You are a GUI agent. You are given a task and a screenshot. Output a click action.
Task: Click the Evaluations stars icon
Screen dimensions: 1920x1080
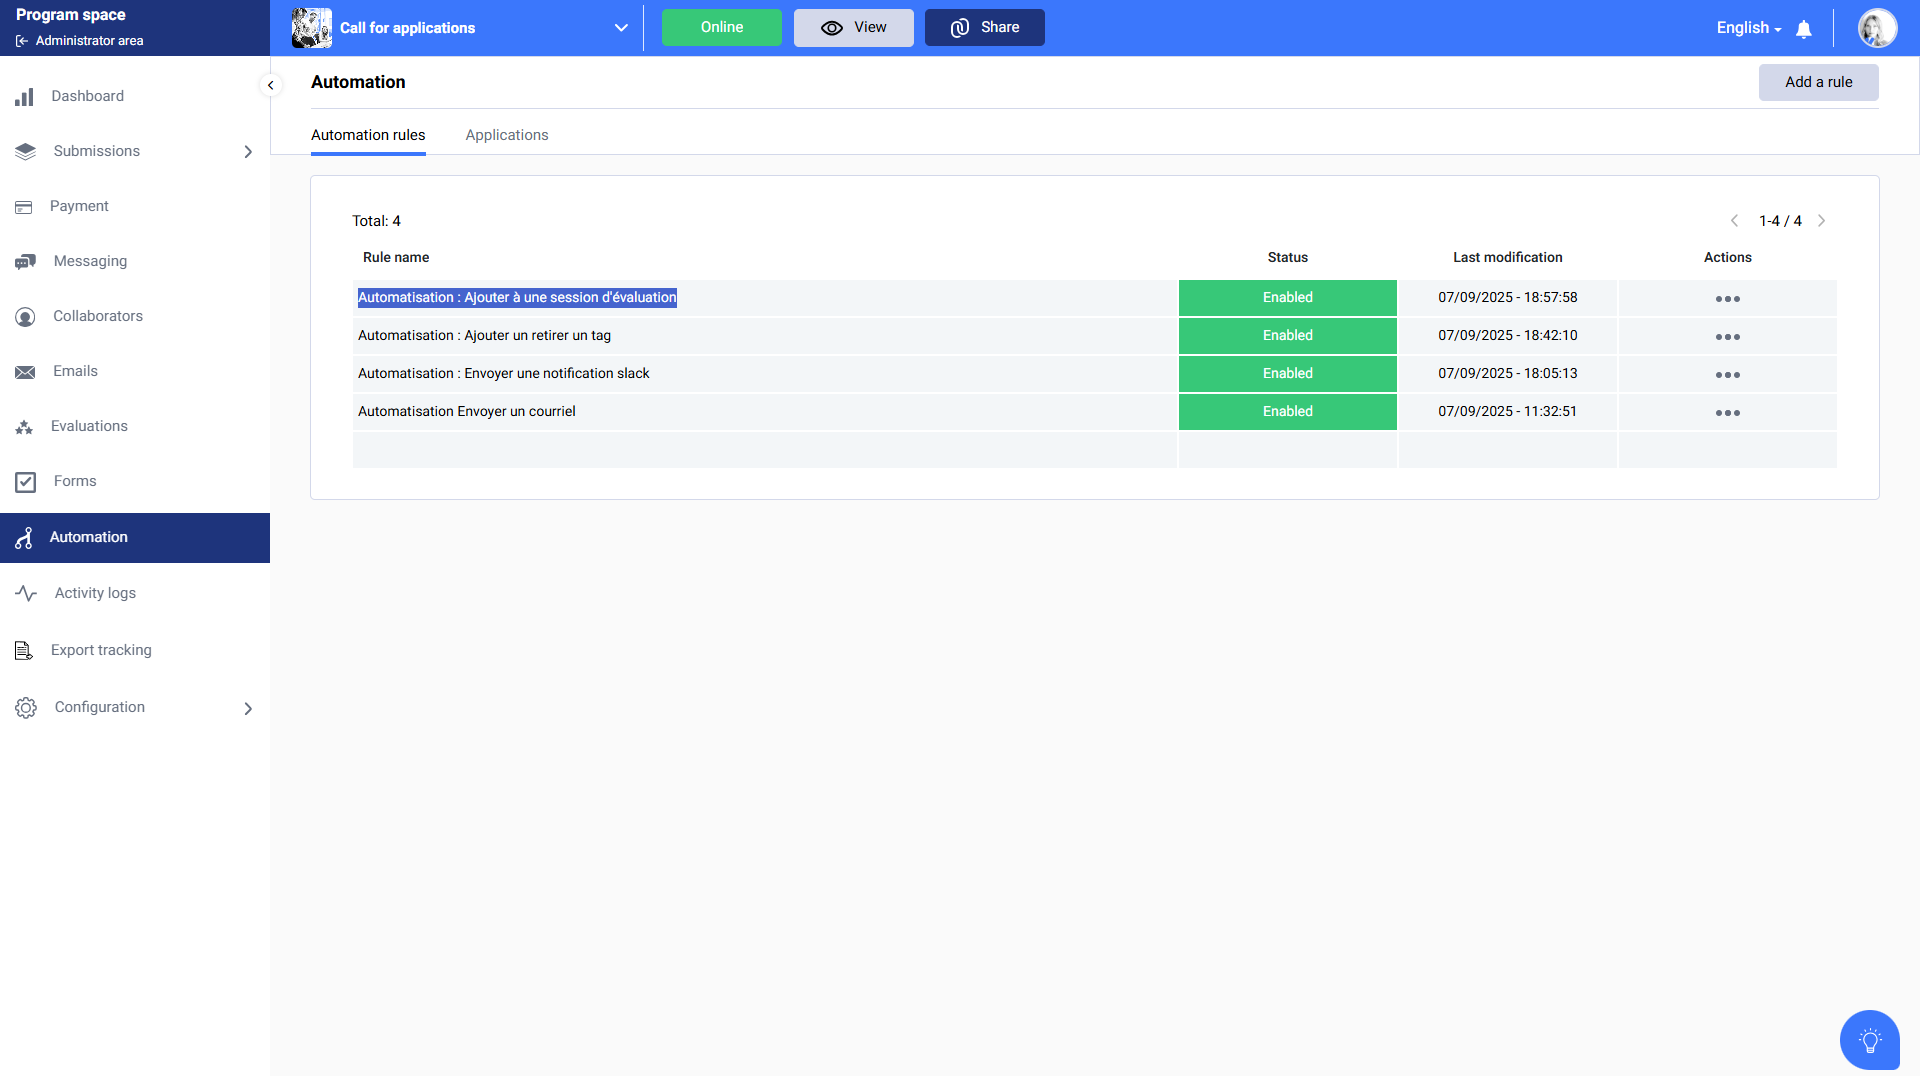click(x=24, y=427)
